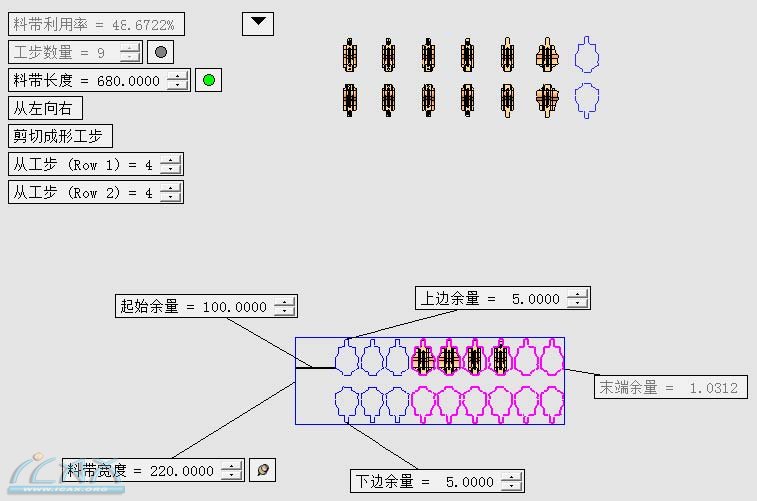Image resolution: width=757 pixels, height=501 pixels.
Task: Decrease 料带长度 with the down arrow
Action: (178, 85)
